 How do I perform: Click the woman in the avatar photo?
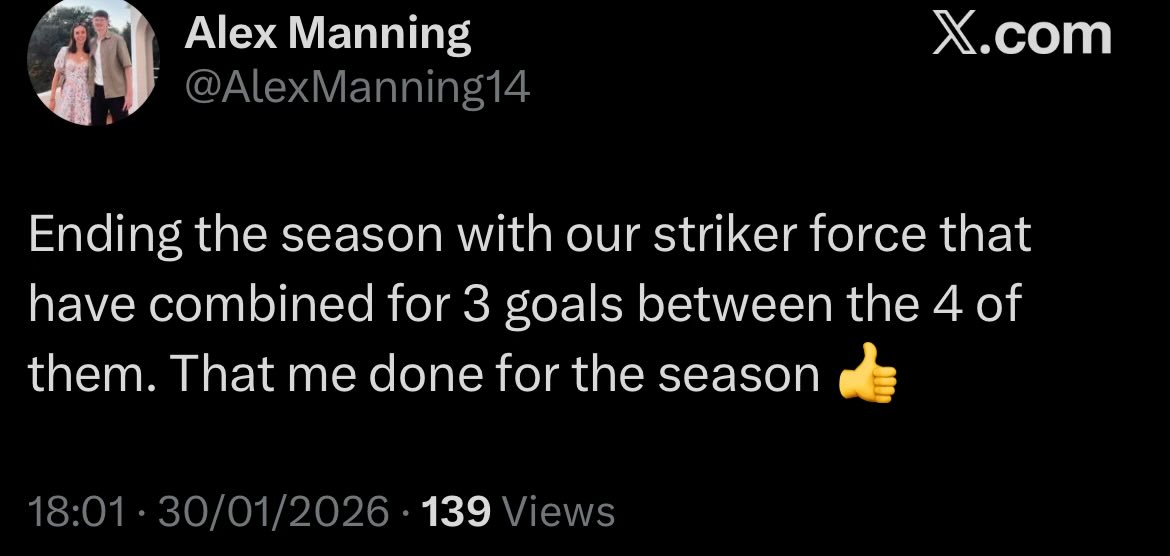click(74, 75)
